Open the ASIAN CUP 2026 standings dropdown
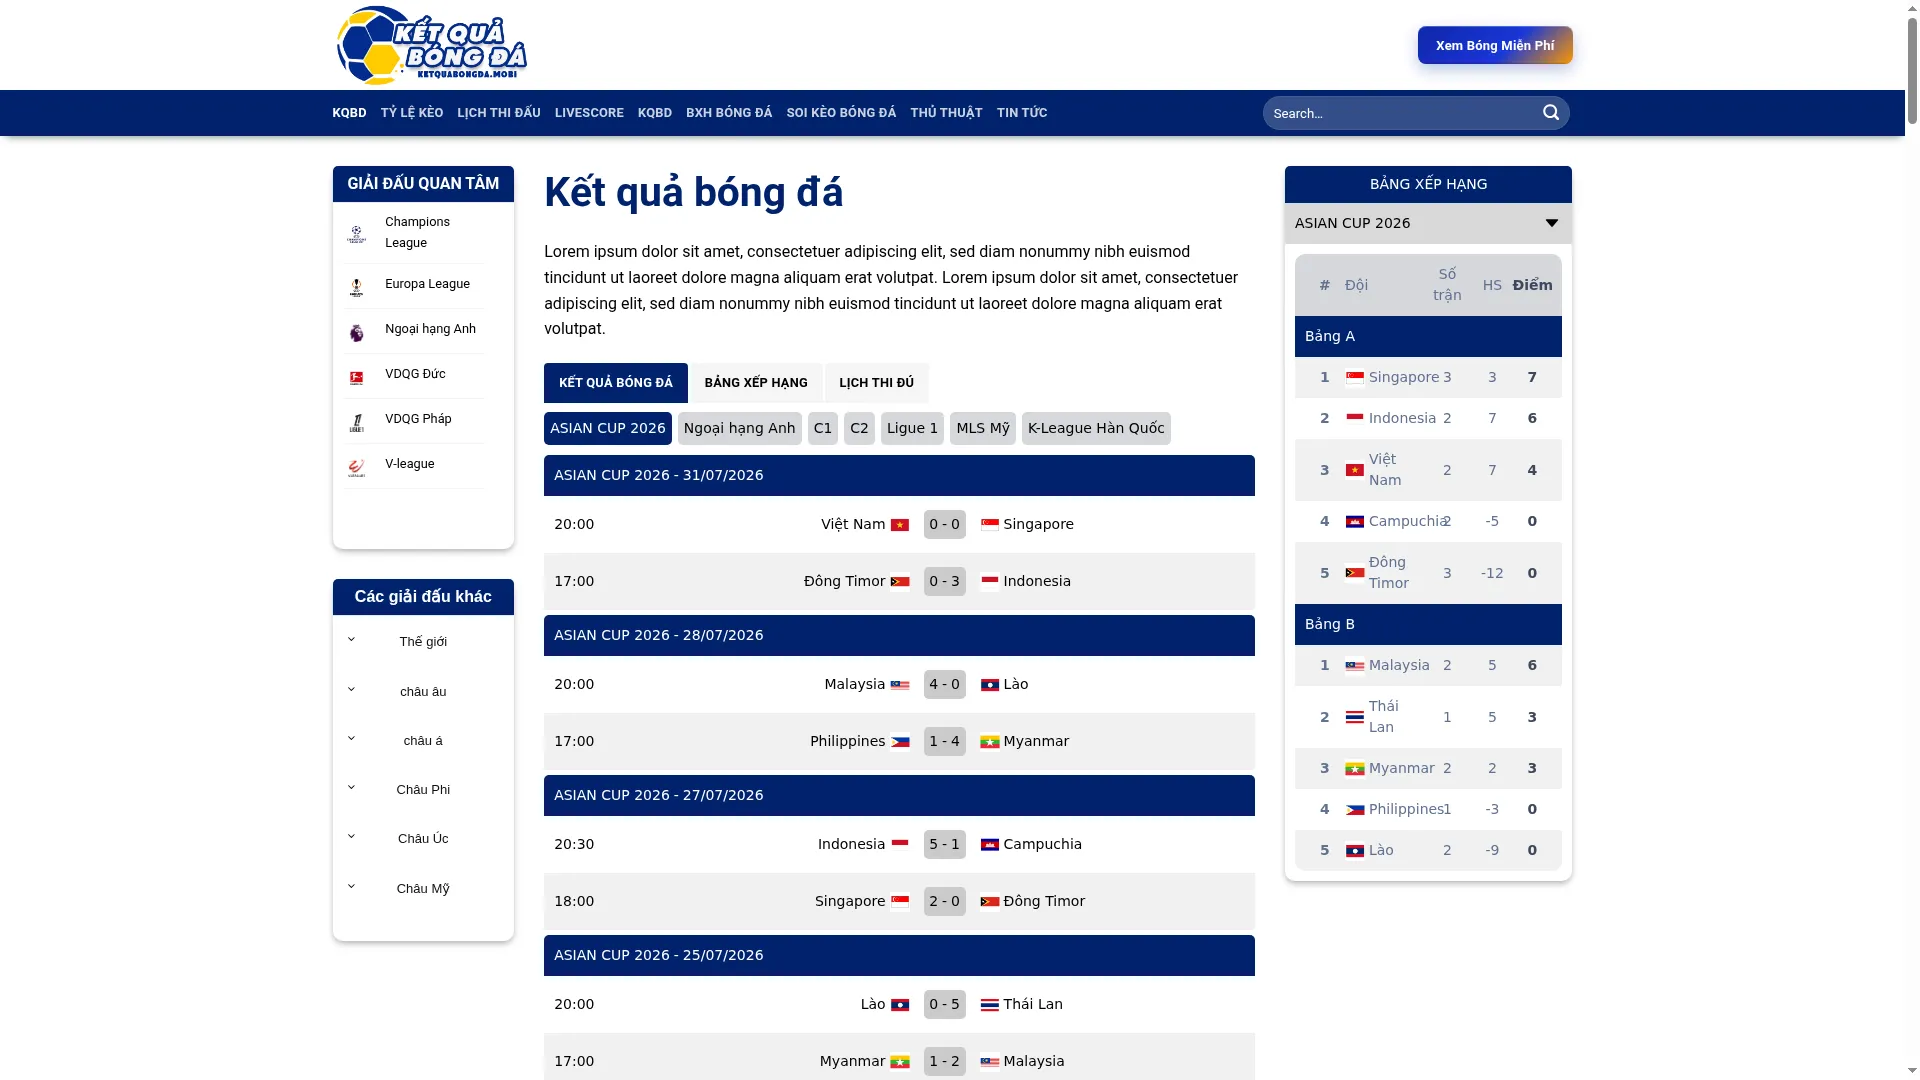The width and height of the screenshot is (1920, 1080). [1428, 223]
